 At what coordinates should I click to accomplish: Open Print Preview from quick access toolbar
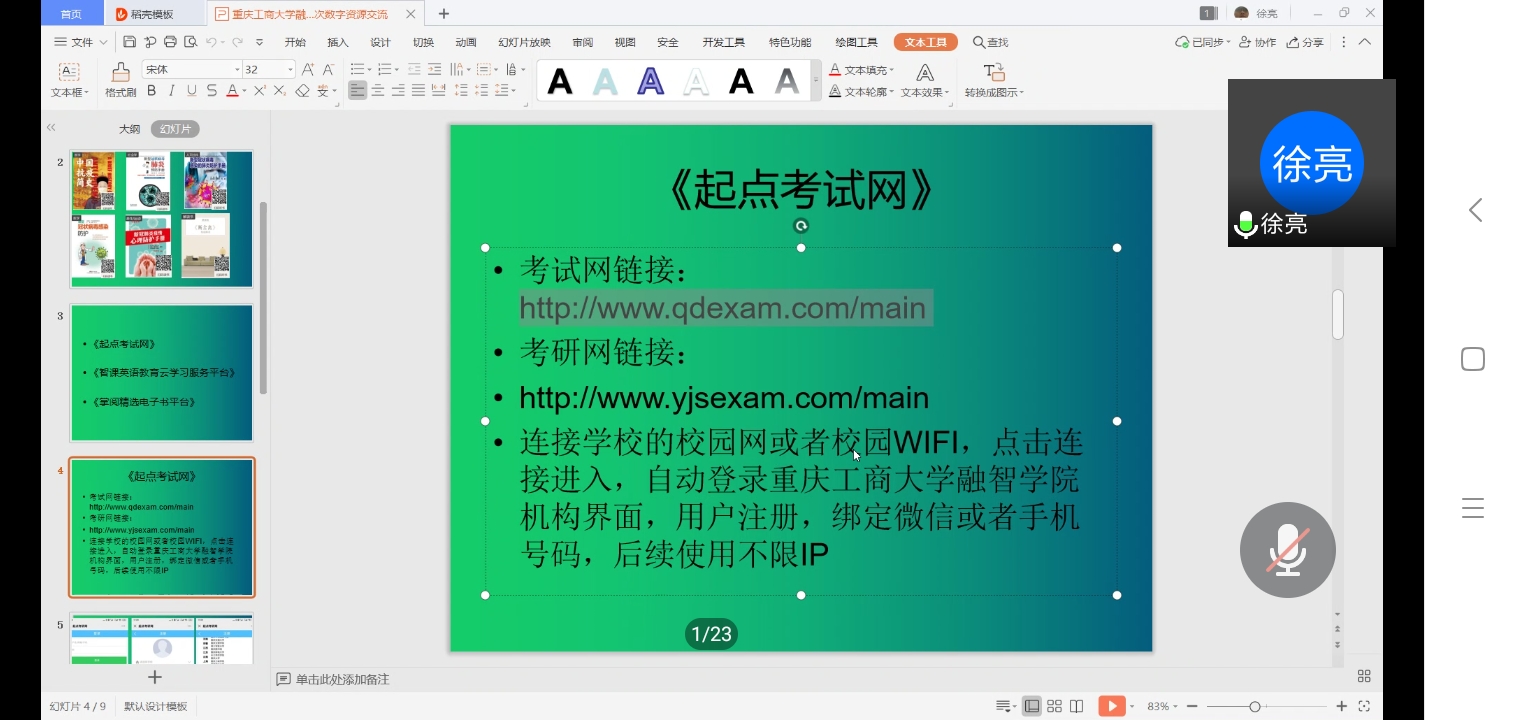(190, 42)
